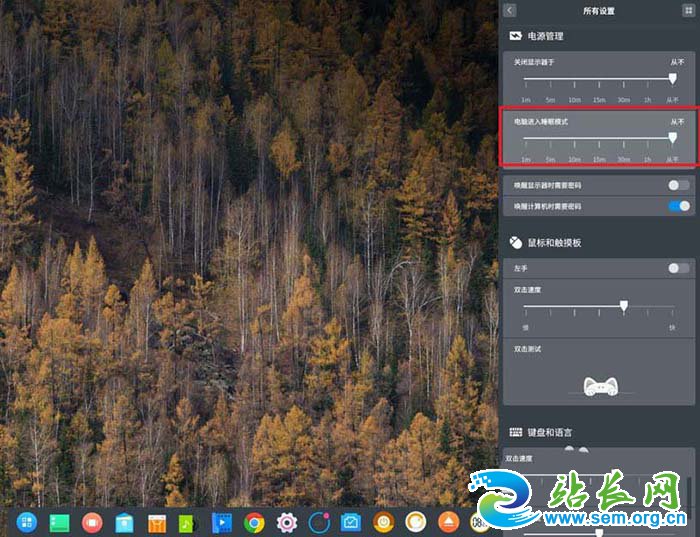Click the 鼠标和触摸板 section heading
Image resolution: width=700 pixels, height=537 pixels.
[554, 242]
